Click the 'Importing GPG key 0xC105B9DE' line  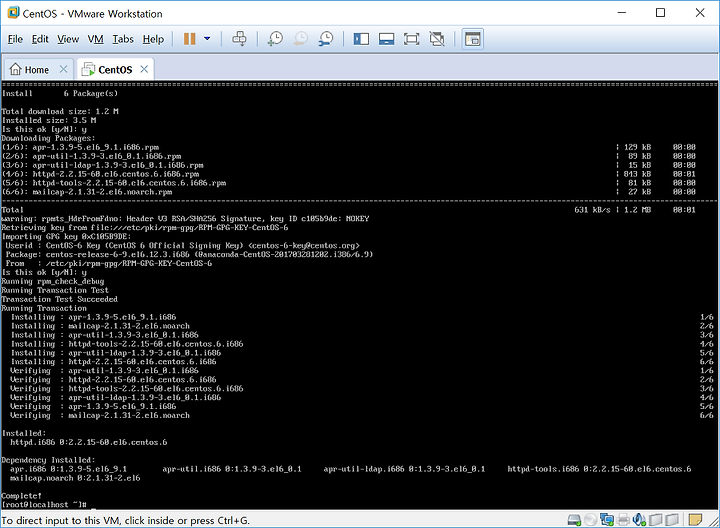(x=66, y=236)
